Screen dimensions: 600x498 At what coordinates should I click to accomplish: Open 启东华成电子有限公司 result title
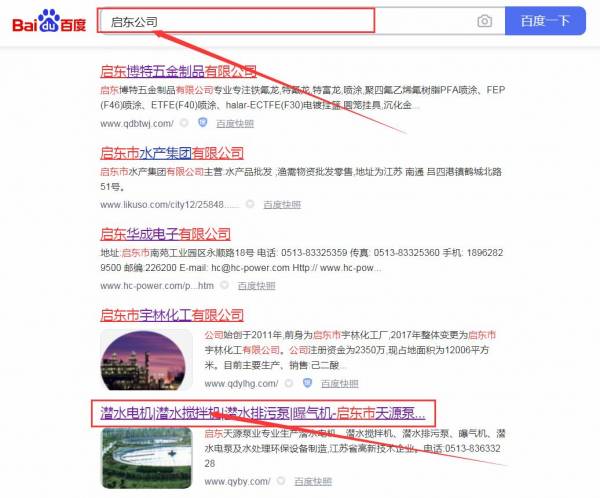click(165, 234)
